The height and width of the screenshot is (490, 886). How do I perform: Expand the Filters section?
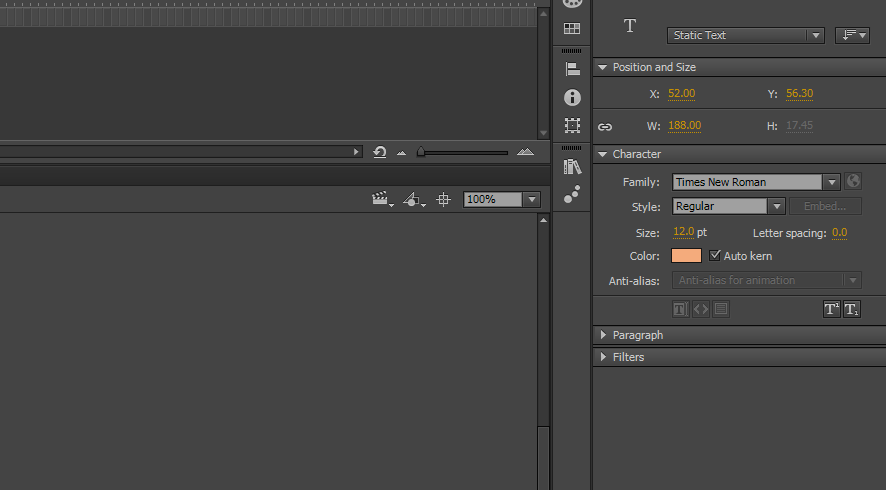(603, 357)
